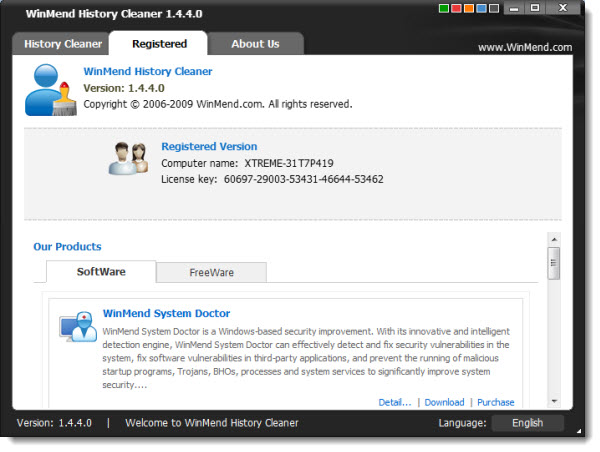Viewport: 600px width, 452px height.
Task: Apply the red skin color
Action: pyautogui.click(x=456, y=10)
